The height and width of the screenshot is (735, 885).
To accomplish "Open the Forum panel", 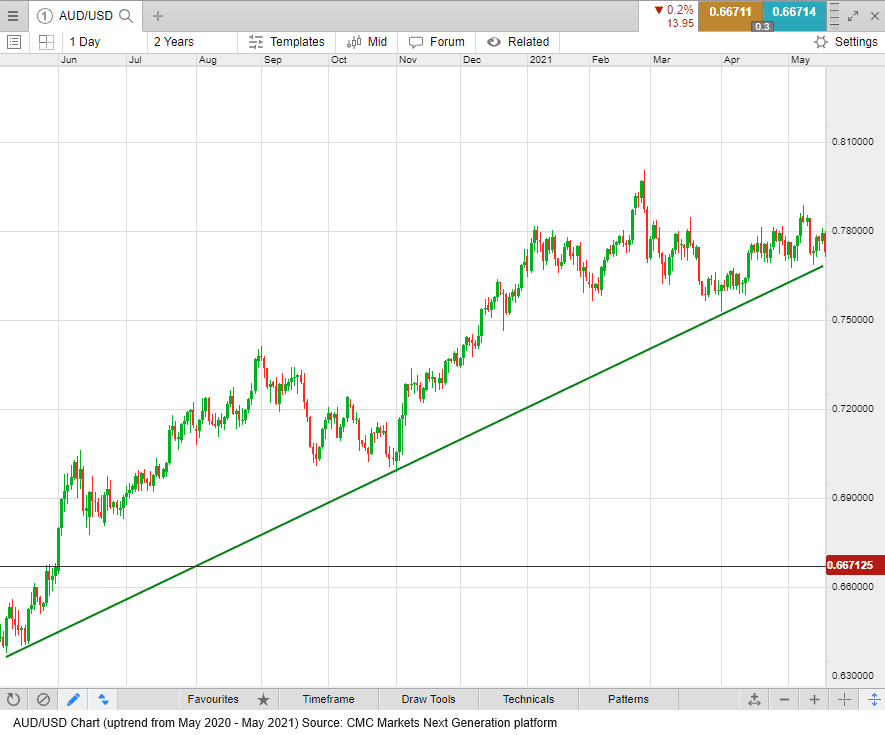I will [437, 41].
